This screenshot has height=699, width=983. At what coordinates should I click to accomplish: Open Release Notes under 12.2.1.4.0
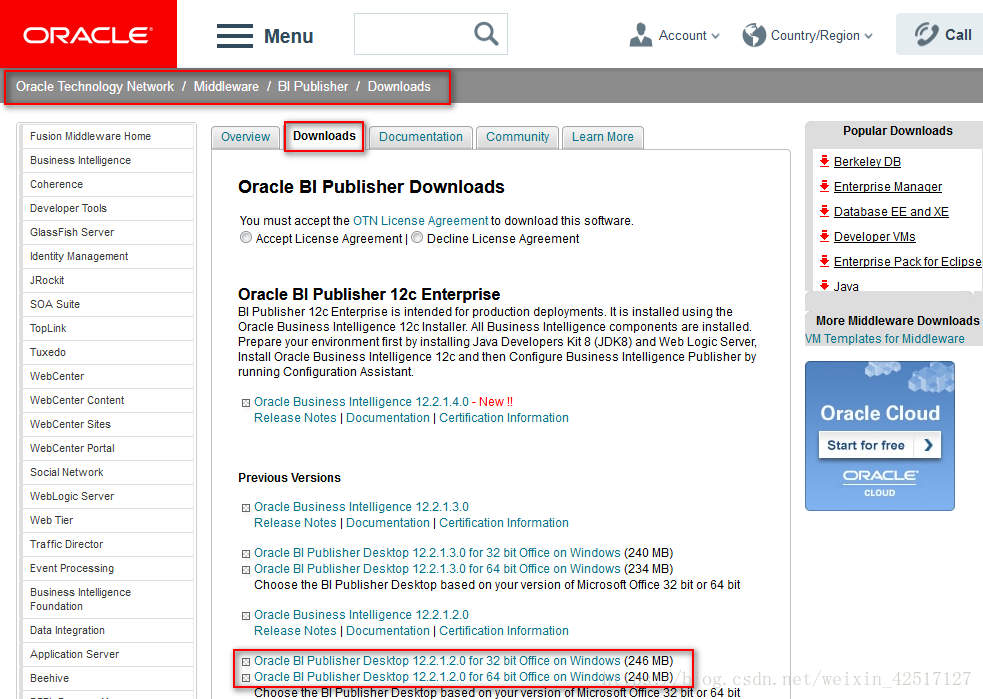[x=295, y=418]
